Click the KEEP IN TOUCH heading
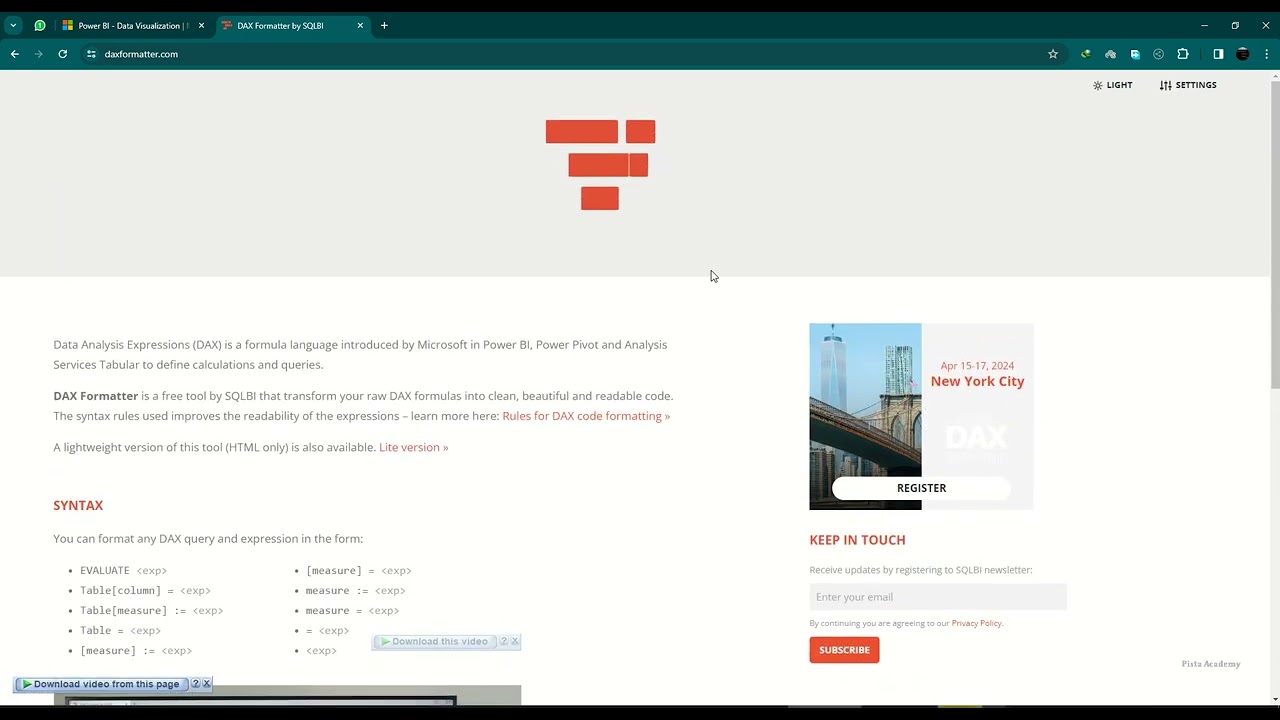Screen dimensions: 1280x720 point(857,540)
